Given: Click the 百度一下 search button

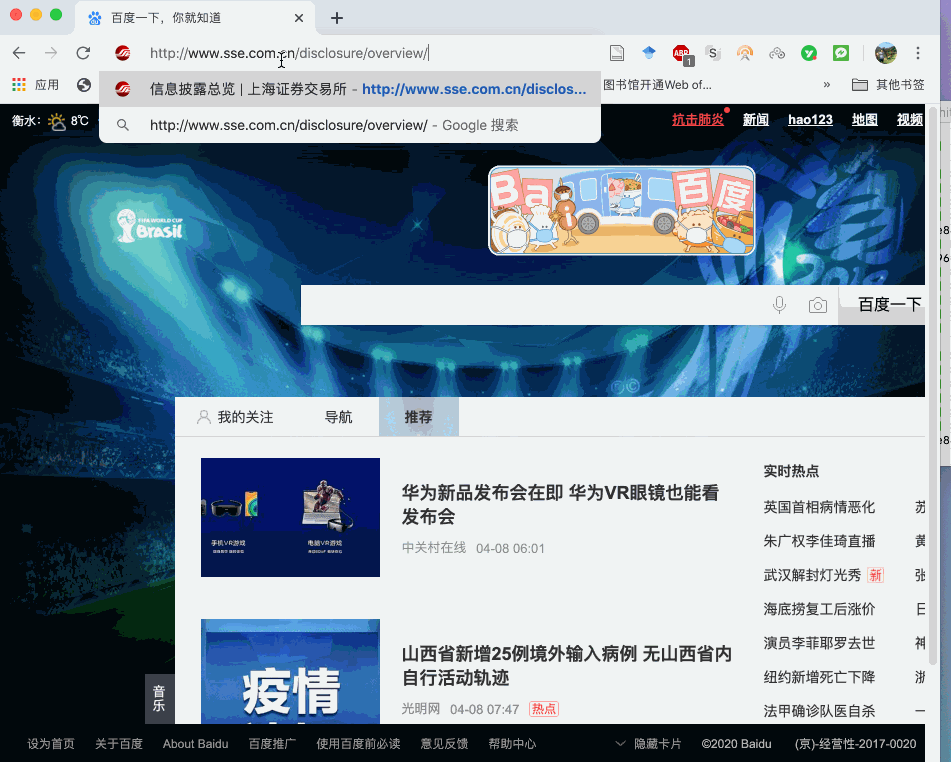Looking at the screenshot, I should [883, 305].
